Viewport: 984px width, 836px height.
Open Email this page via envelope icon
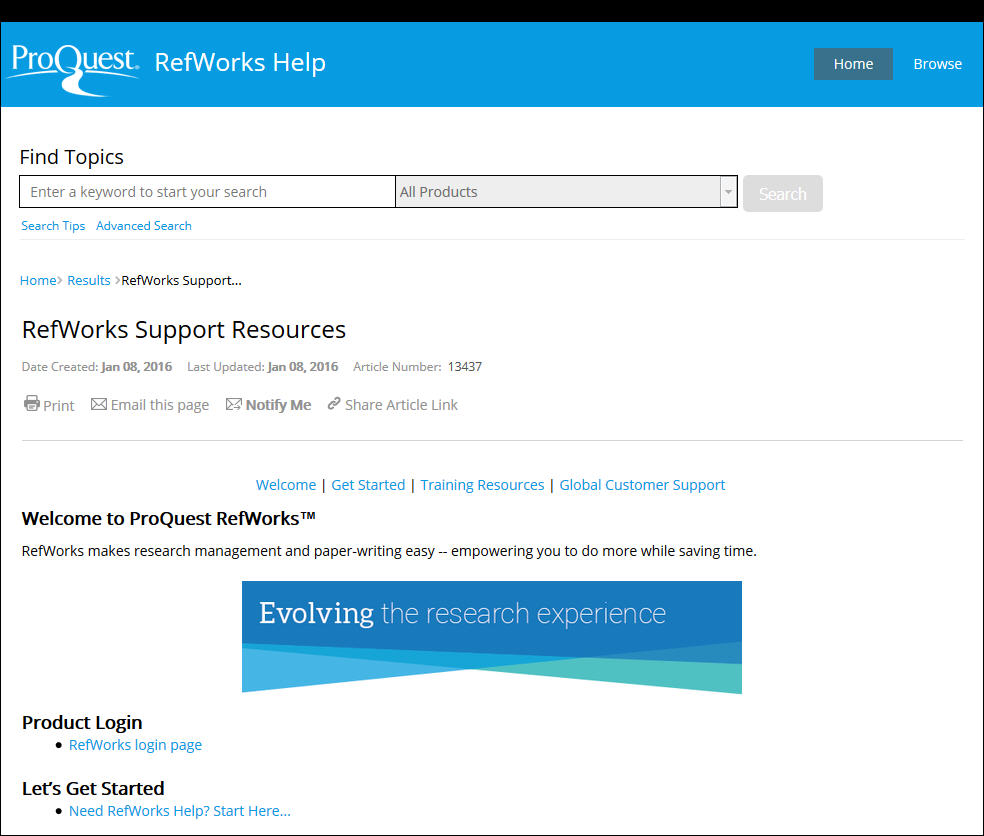click(98, 404)
